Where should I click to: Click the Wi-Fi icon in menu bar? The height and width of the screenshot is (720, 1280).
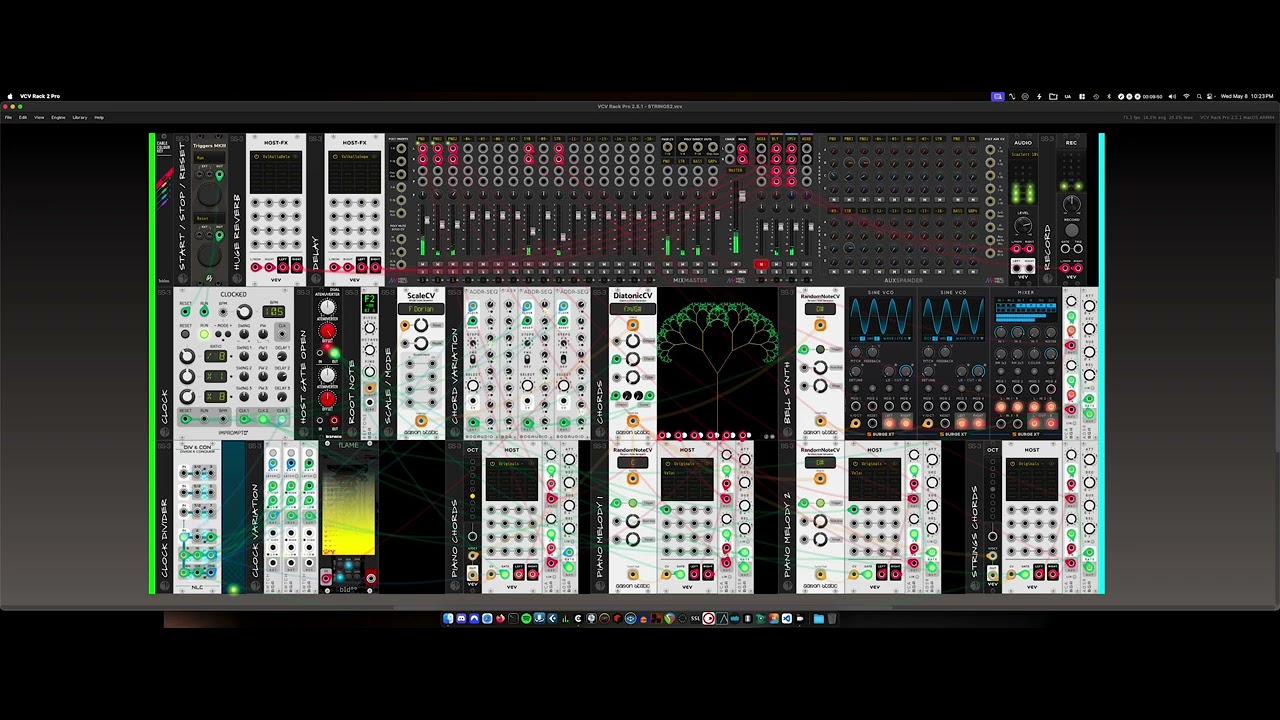(1186, 96)
